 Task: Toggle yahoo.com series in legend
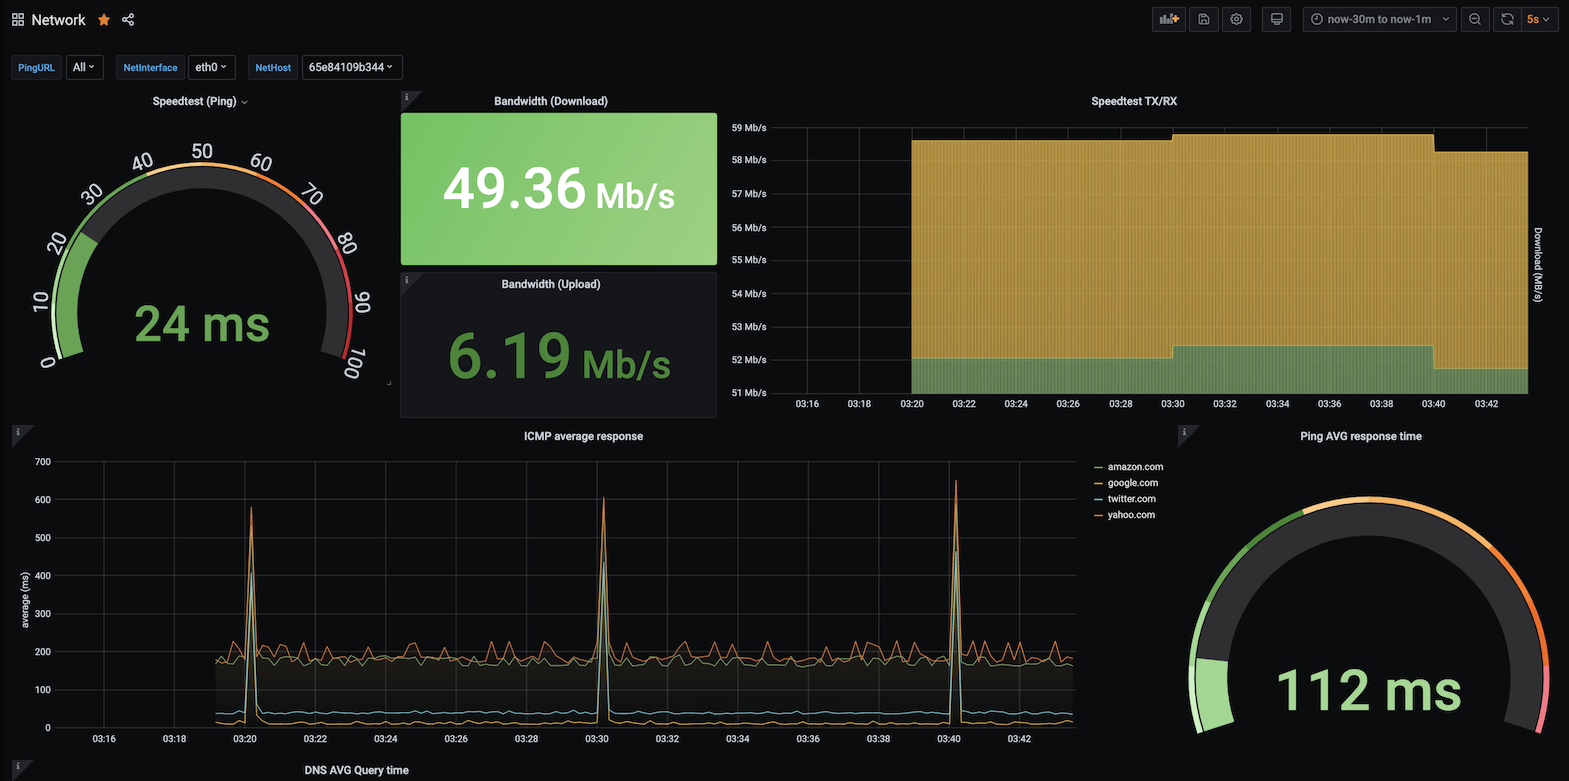1131,515
